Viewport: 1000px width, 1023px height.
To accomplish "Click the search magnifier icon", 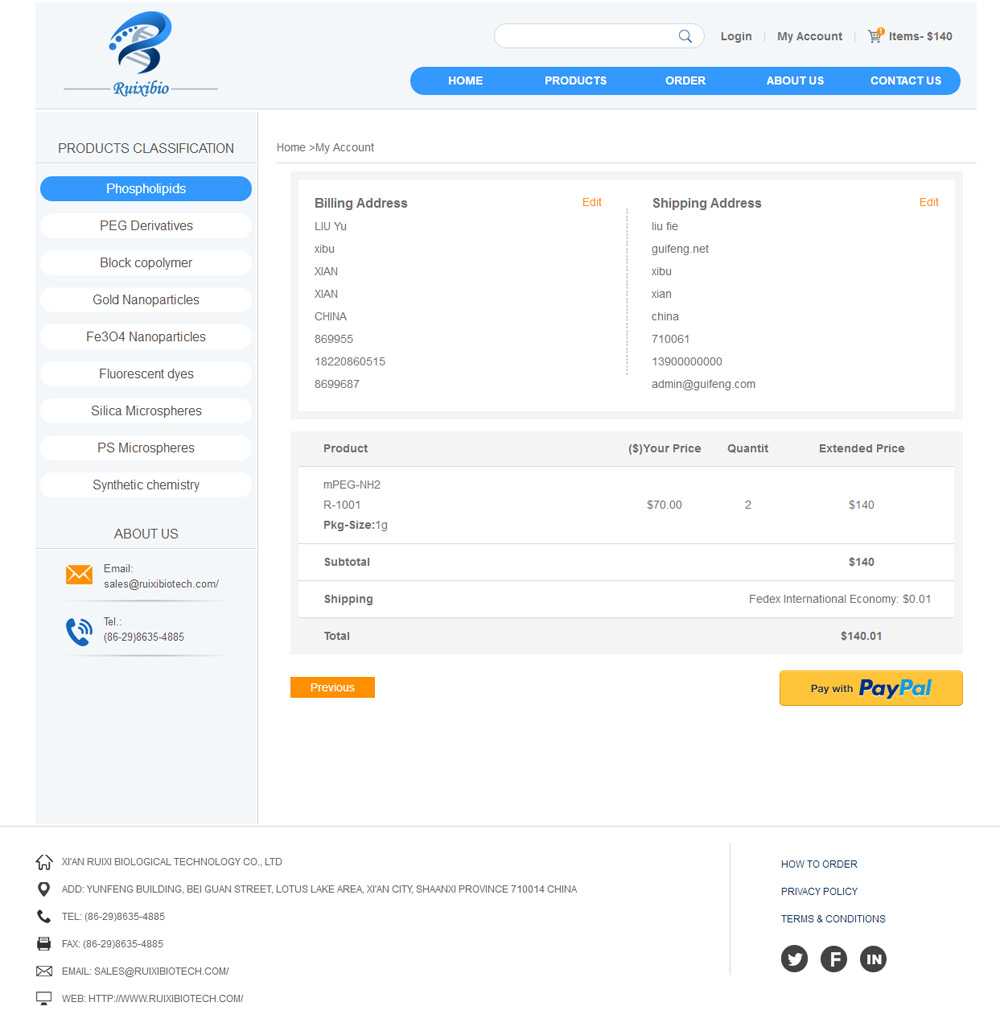I will pyautogui.click(x=685, y=36).
